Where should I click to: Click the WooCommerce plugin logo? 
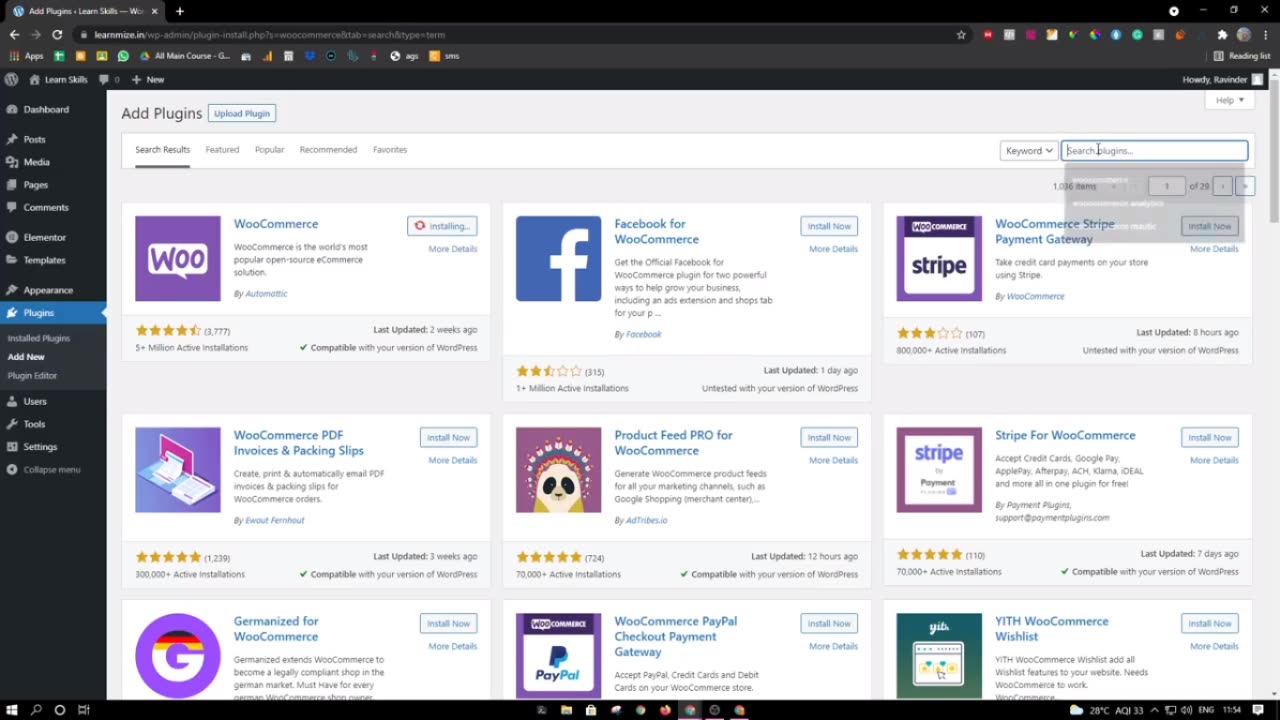click(178, 258)
